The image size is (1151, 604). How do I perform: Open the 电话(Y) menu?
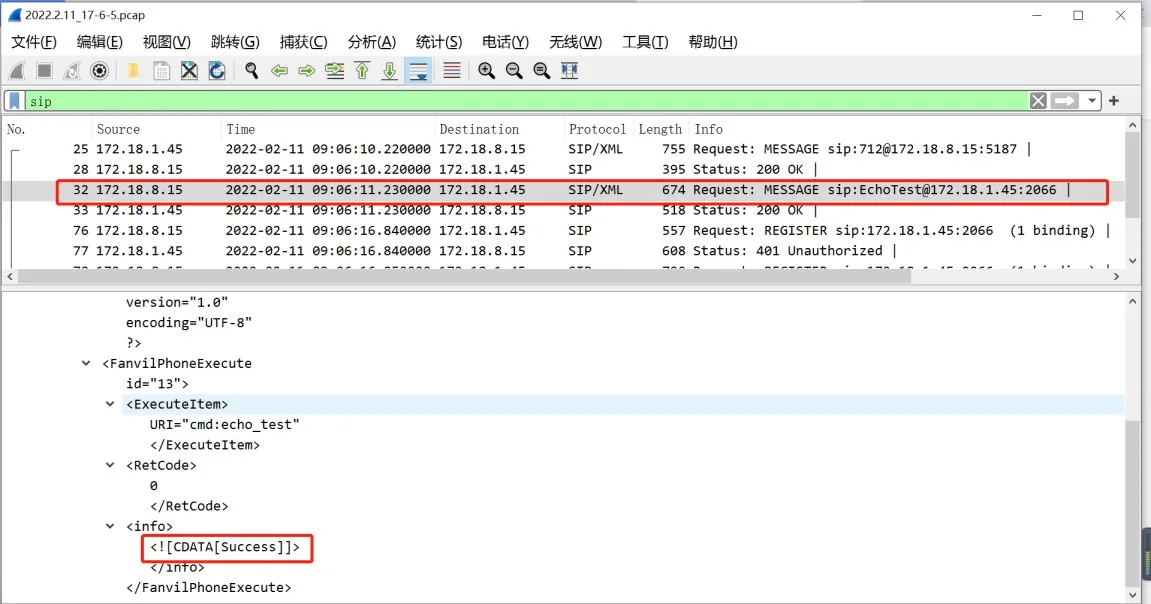(505, 42)
